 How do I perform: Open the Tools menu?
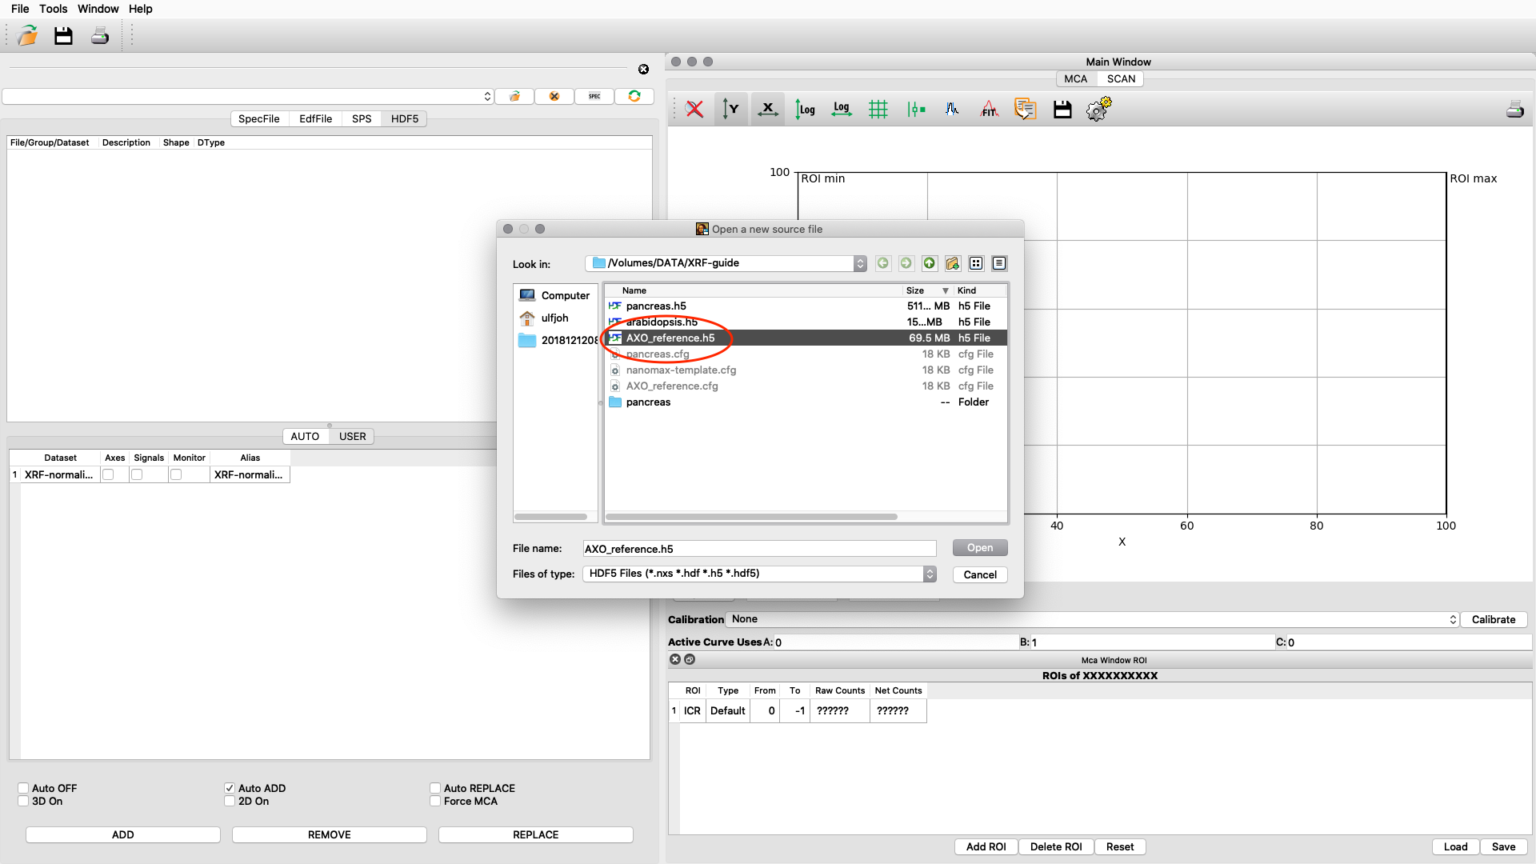click(x=53, y=9)
